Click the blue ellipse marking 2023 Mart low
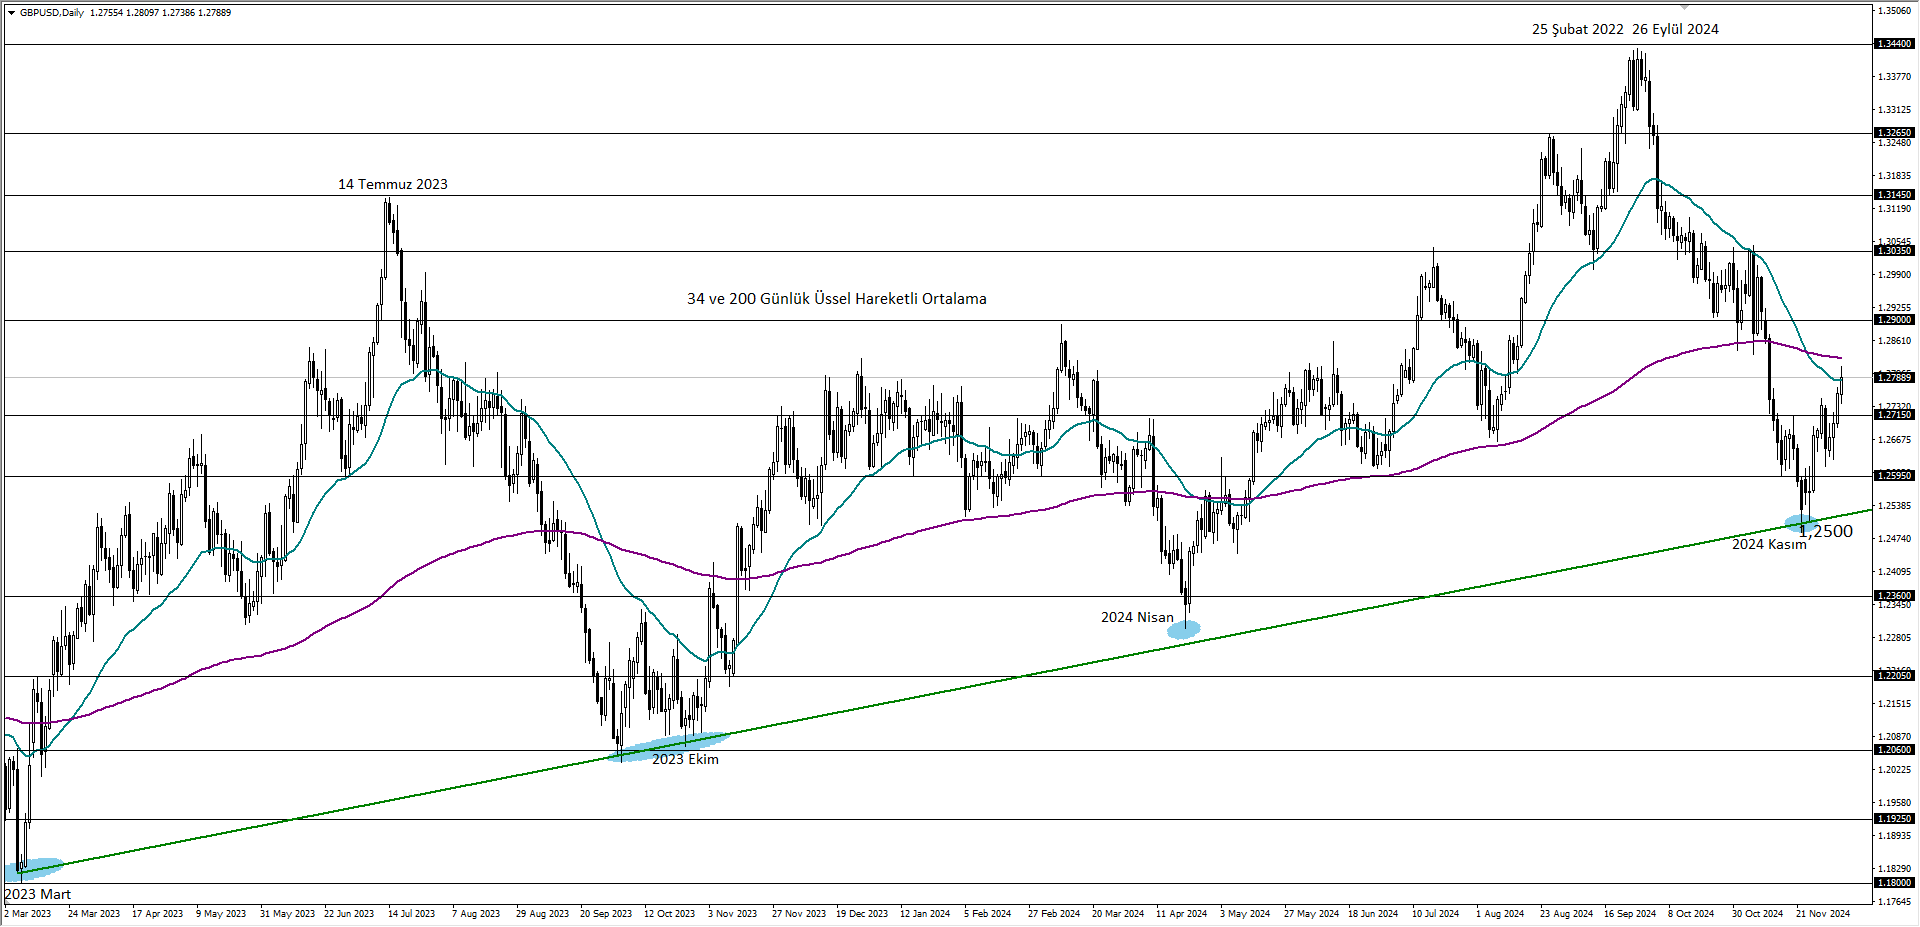 [34, 868]
